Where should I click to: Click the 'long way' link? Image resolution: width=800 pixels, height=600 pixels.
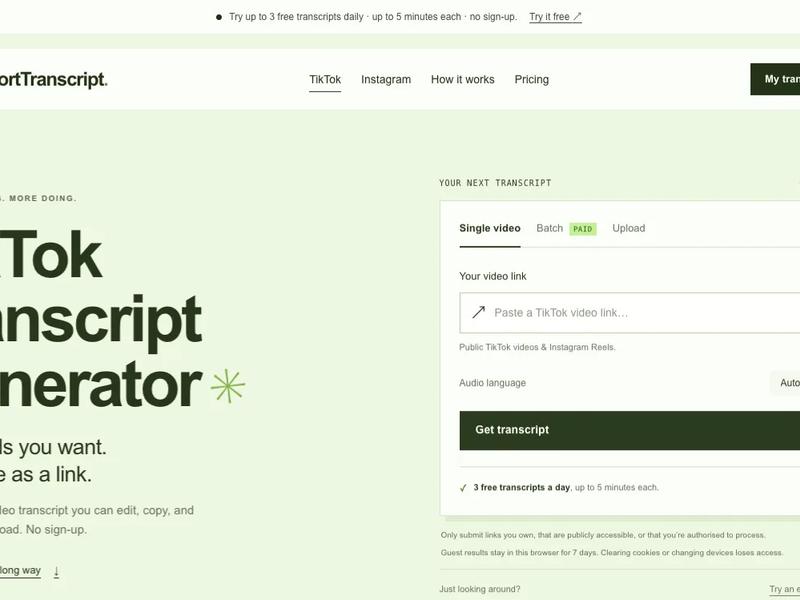20,570
